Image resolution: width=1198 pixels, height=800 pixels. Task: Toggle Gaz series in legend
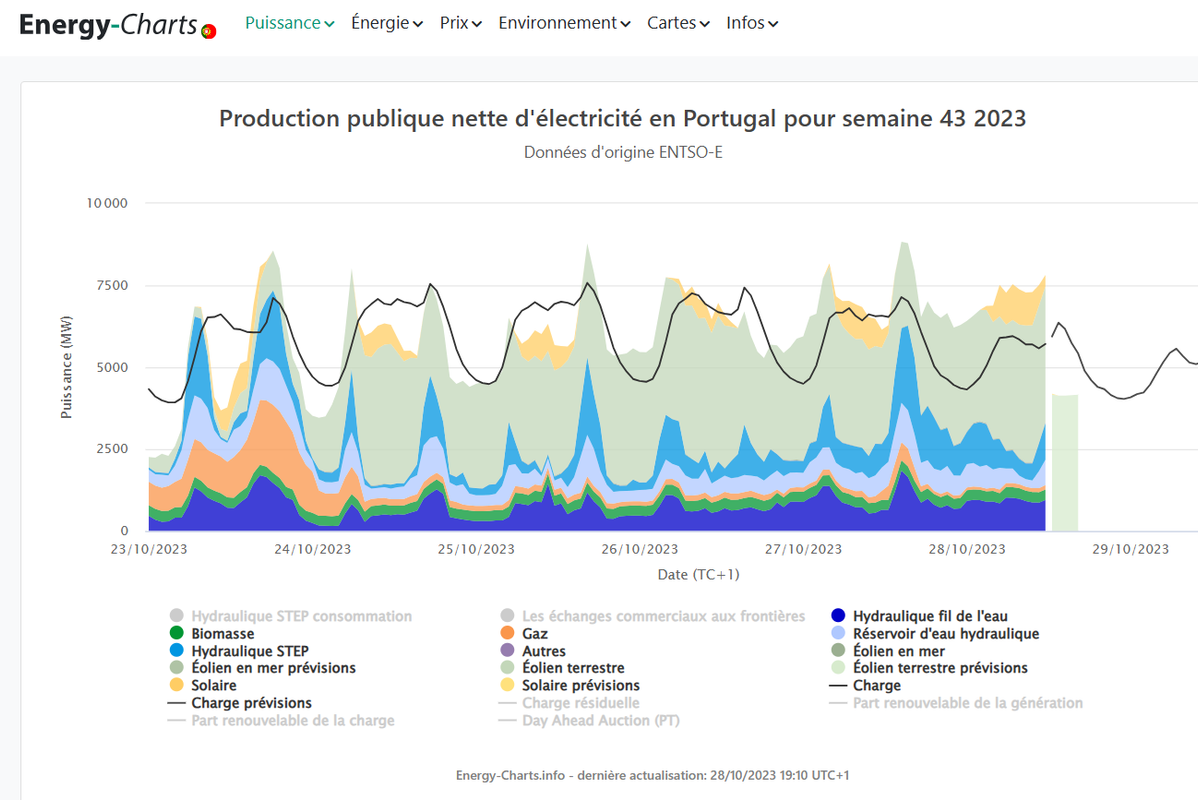pos(524,633)
